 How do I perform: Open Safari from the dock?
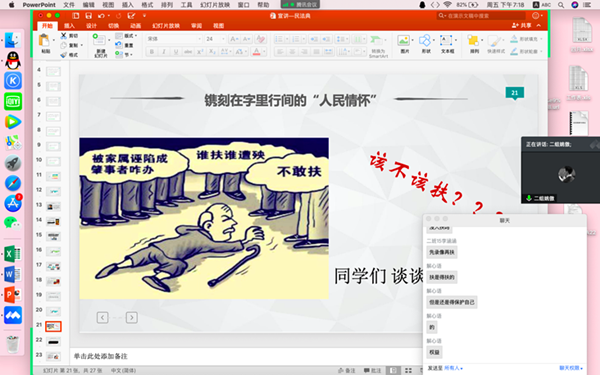tap(13, 183)
